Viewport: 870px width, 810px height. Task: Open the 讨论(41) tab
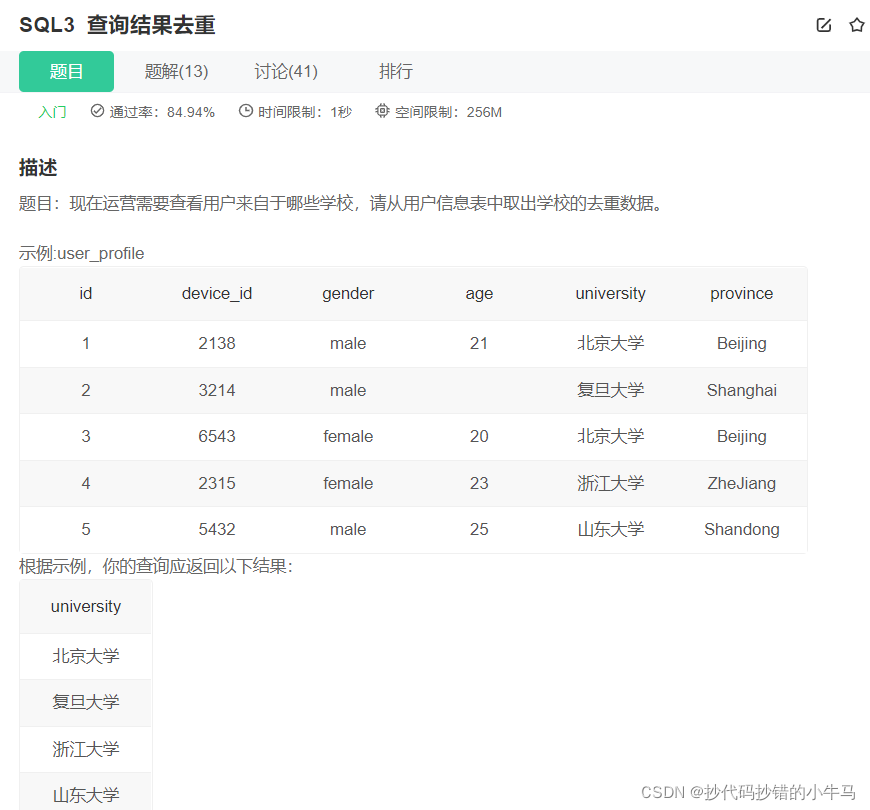286,72
